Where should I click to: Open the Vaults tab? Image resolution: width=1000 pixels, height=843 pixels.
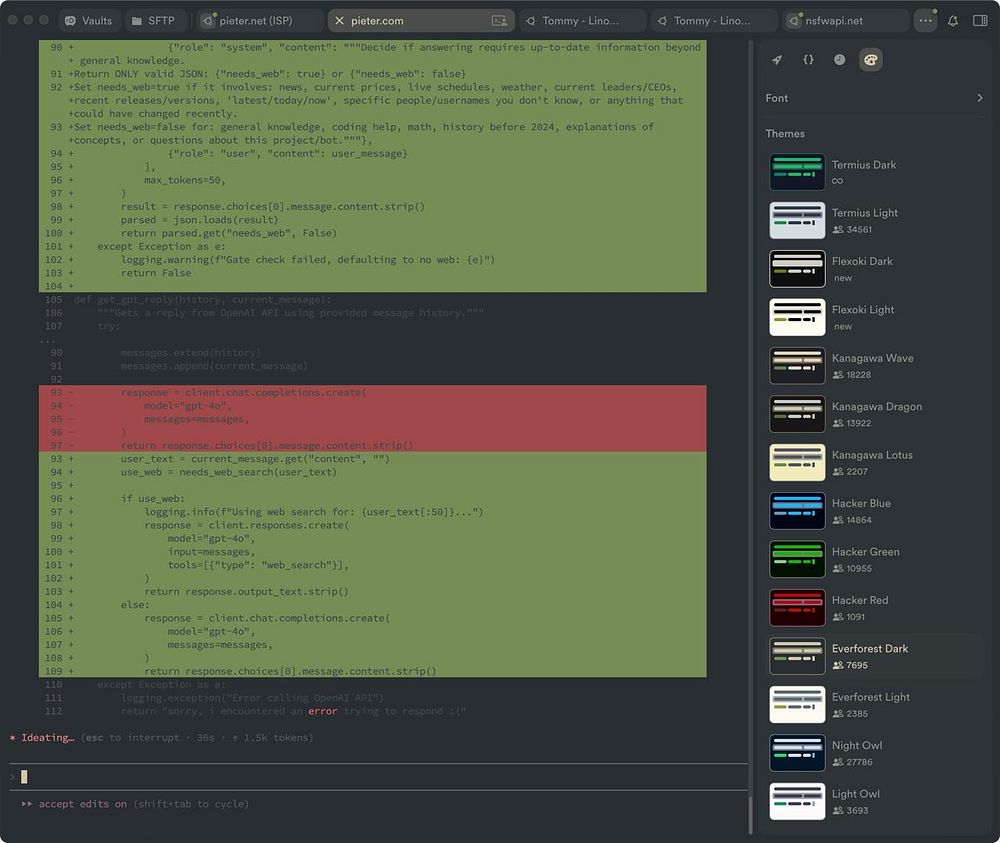[88, 20]
